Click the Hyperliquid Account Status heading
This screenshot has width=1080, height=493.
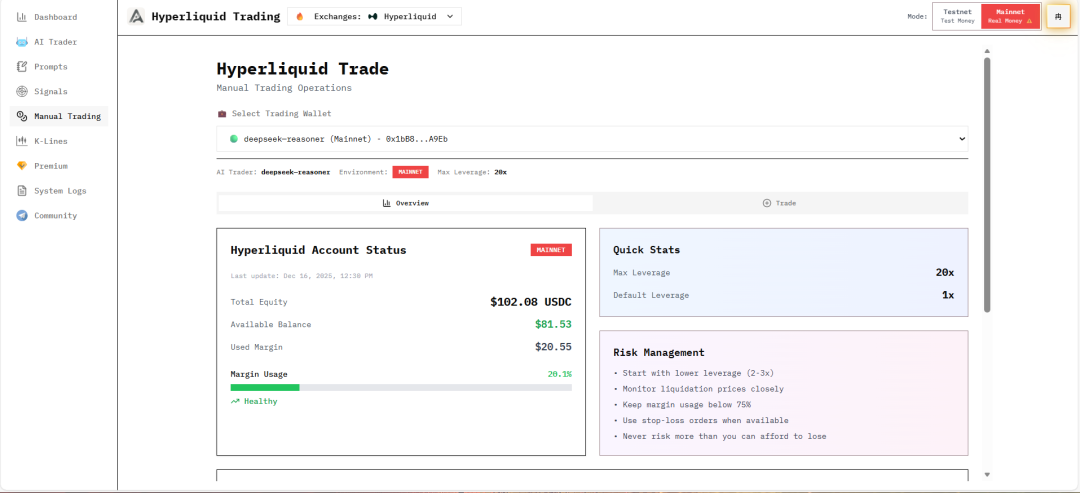tap(318, 250)
